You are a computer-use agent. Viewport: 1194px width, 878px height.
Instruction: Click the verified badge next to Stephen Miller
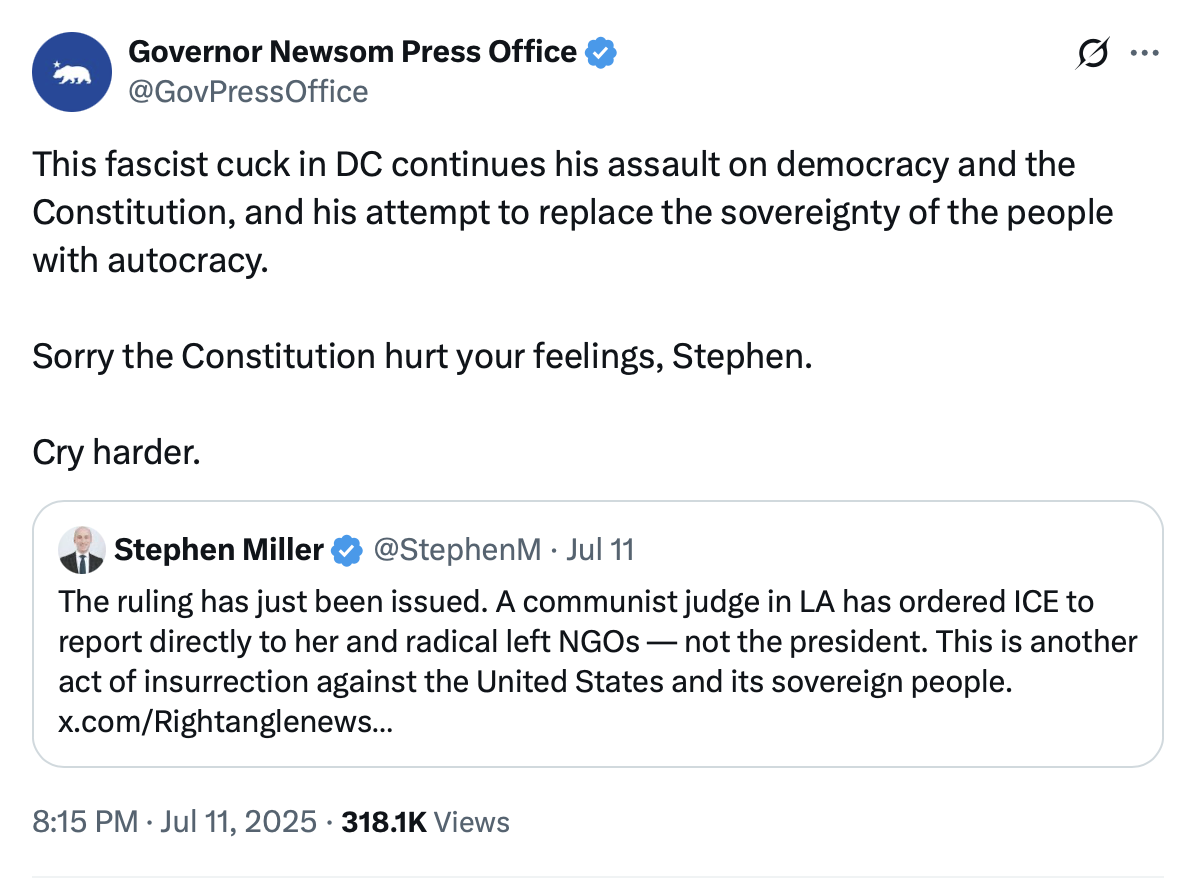pyautogui.click(x=347, y=550)
